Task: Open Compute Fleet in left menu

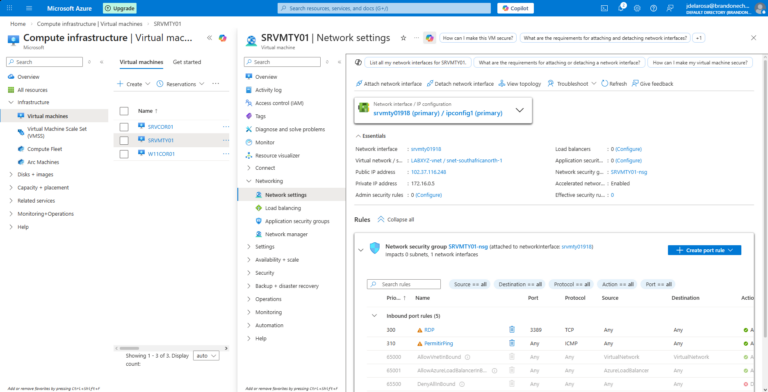Action: 45,149
